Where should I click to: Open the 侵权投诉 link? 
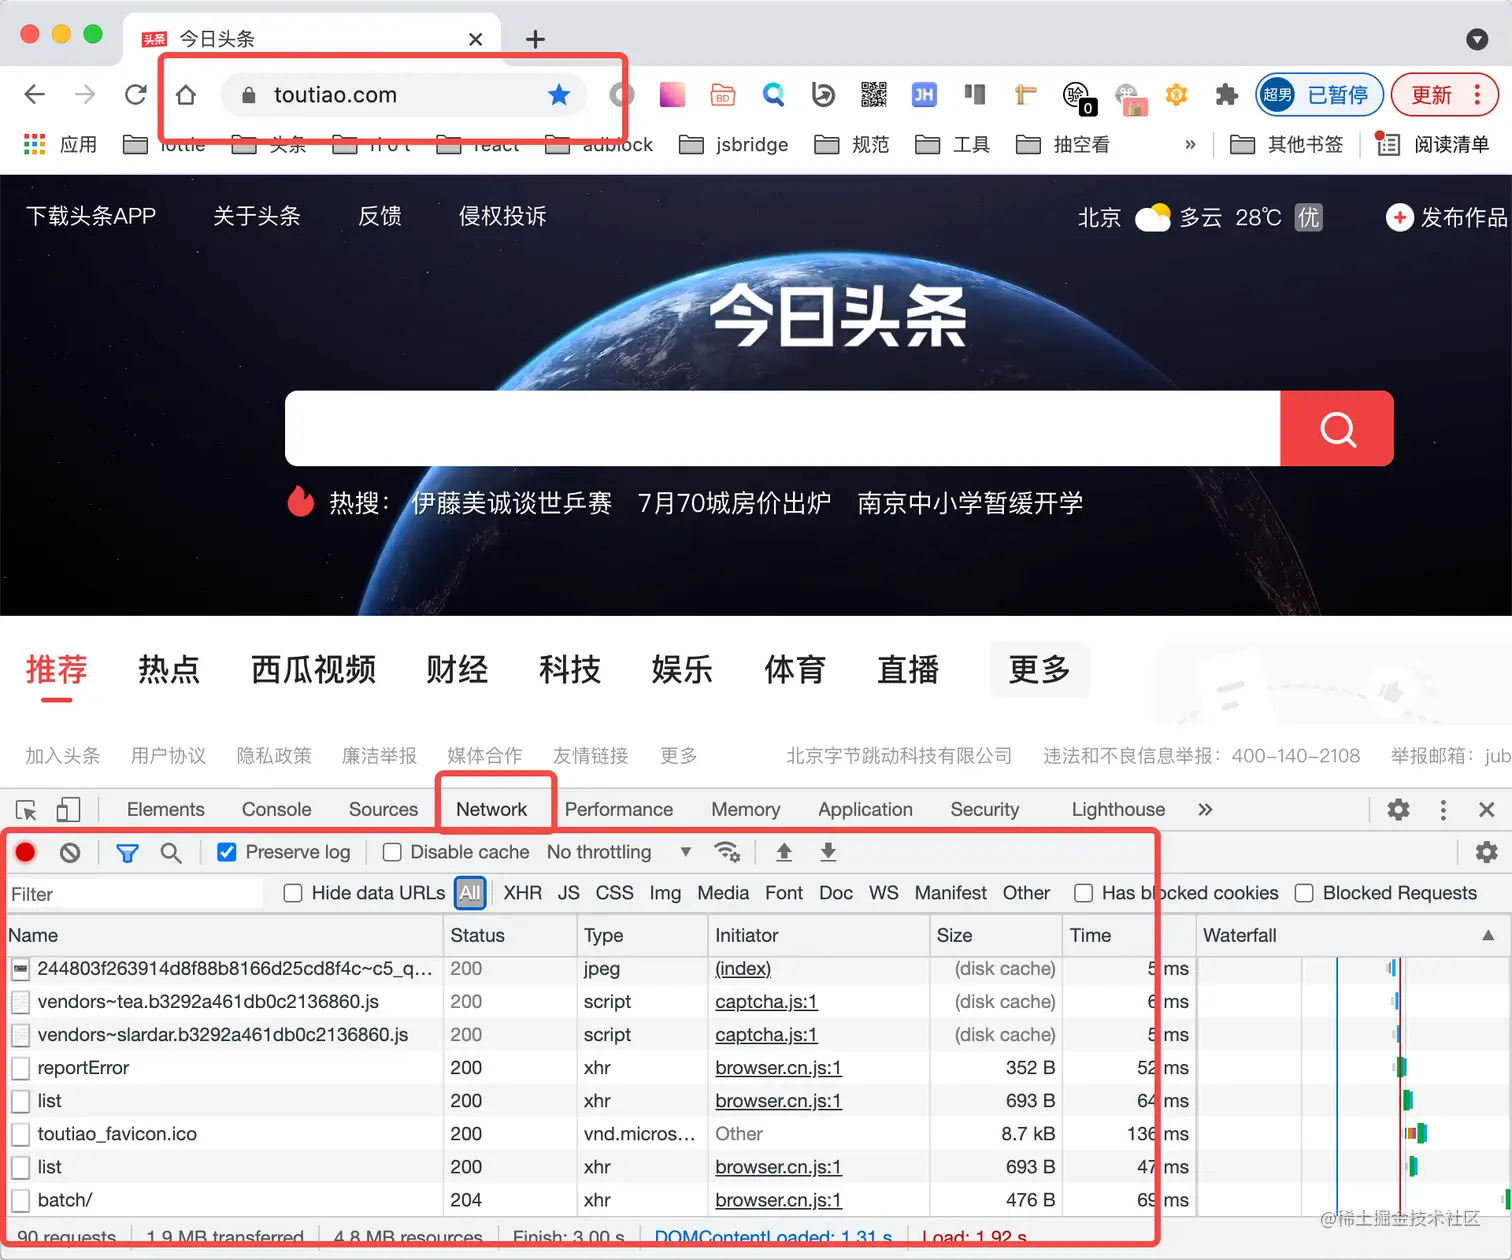pos(503,216)
